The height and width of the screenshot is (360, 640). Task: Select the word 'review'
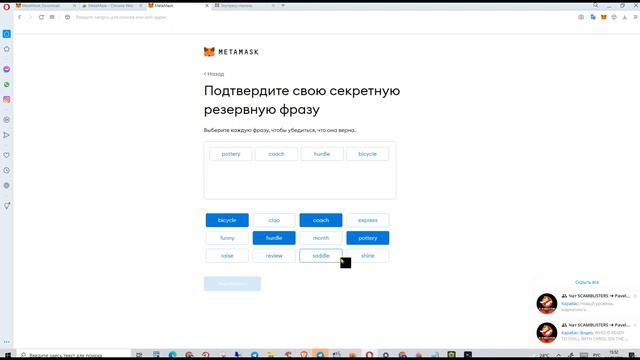coord(274,256)
